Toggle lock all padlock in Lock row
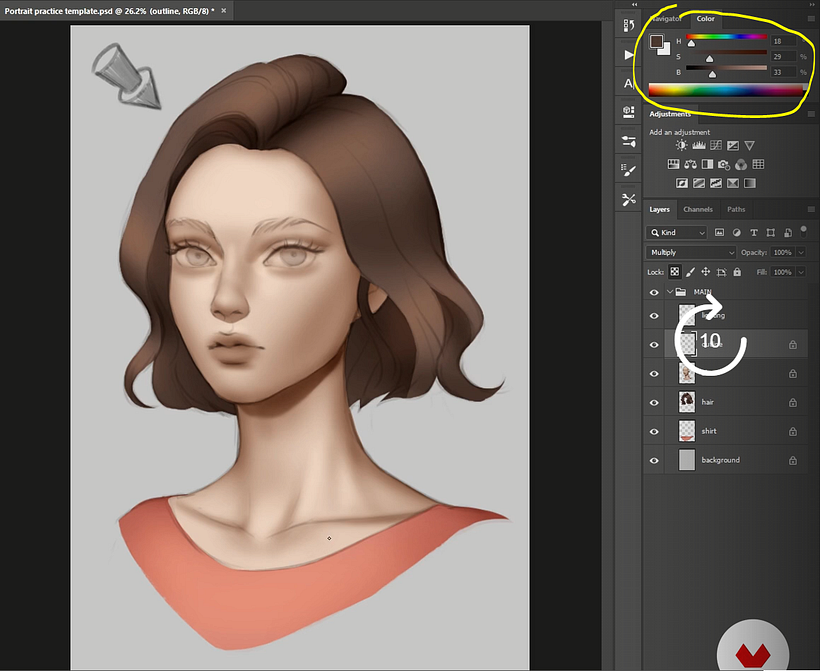Screen dimensions: 820x671 coord(737,272)
